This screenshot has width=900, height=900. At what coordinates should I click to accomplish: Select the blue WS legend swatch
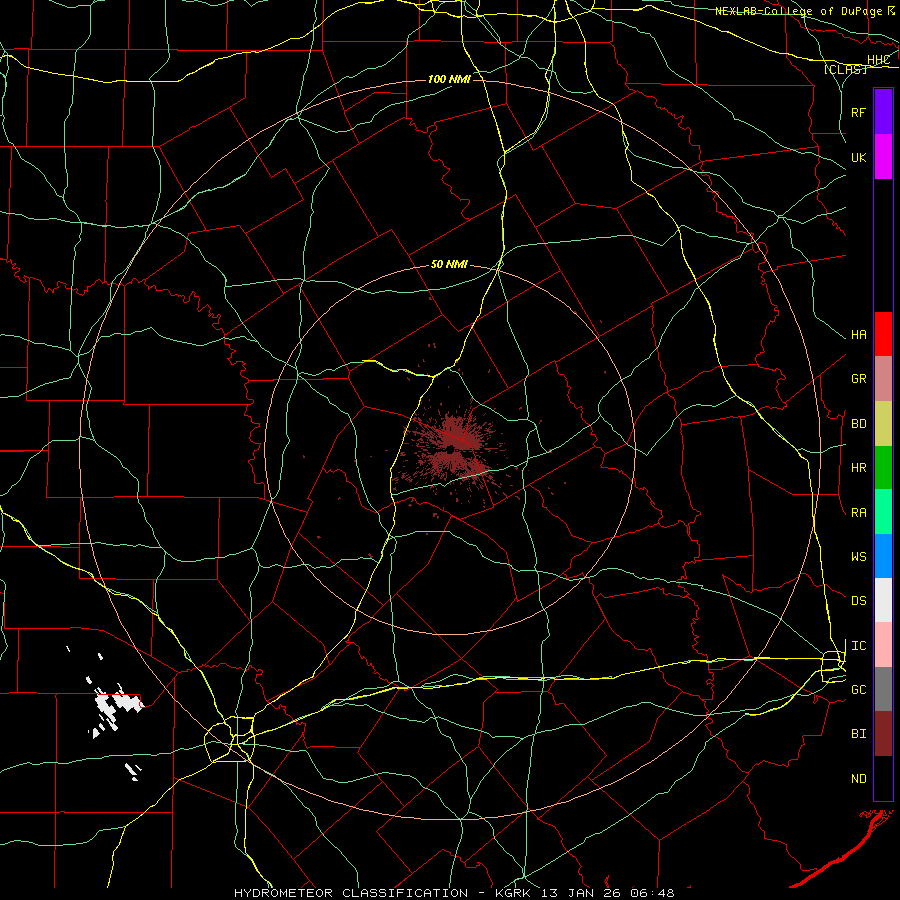(x=883, y=556)
